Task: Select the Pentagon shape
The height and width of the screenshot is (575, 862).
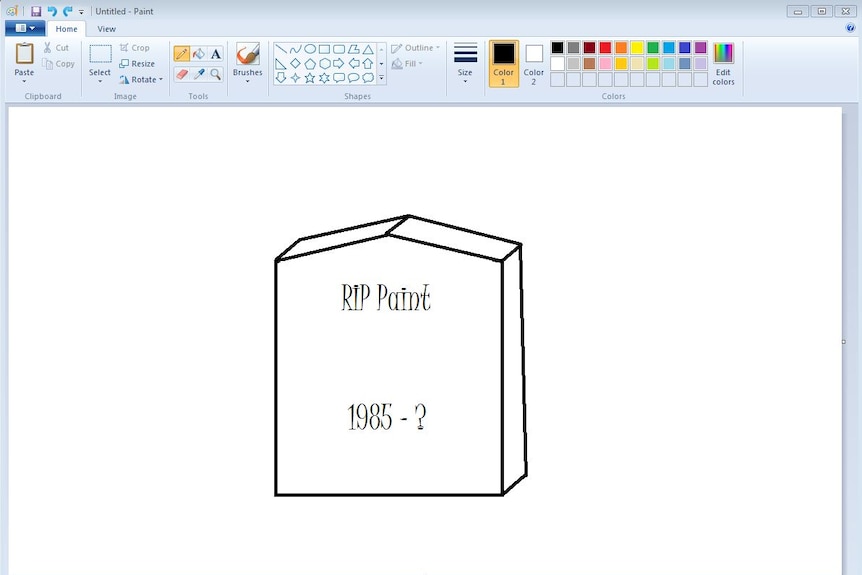Action: [x=310, y=64]
